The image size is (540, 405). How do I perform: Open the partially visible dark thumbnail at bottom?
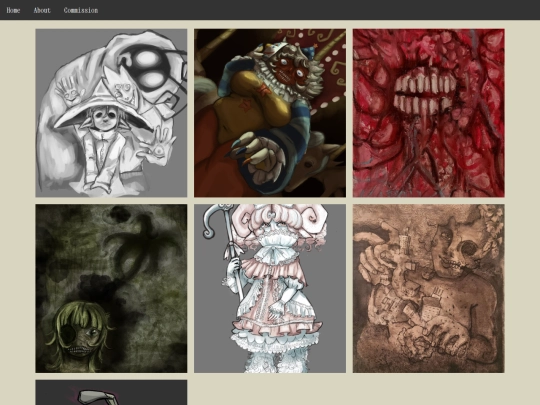pos(111,393)
